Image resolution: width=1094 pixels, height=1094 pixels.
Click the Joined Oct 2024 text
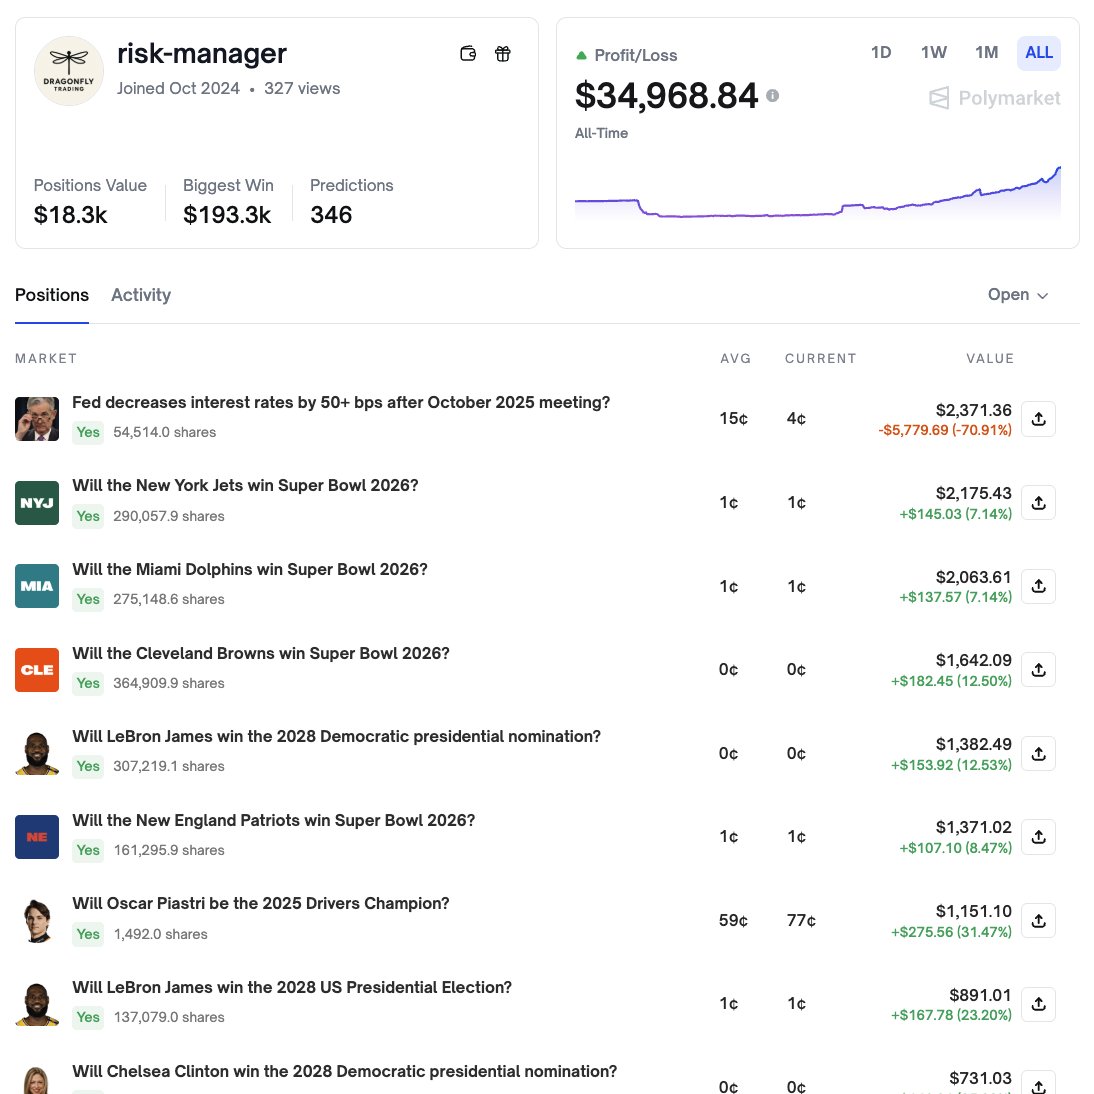(178, 89)
